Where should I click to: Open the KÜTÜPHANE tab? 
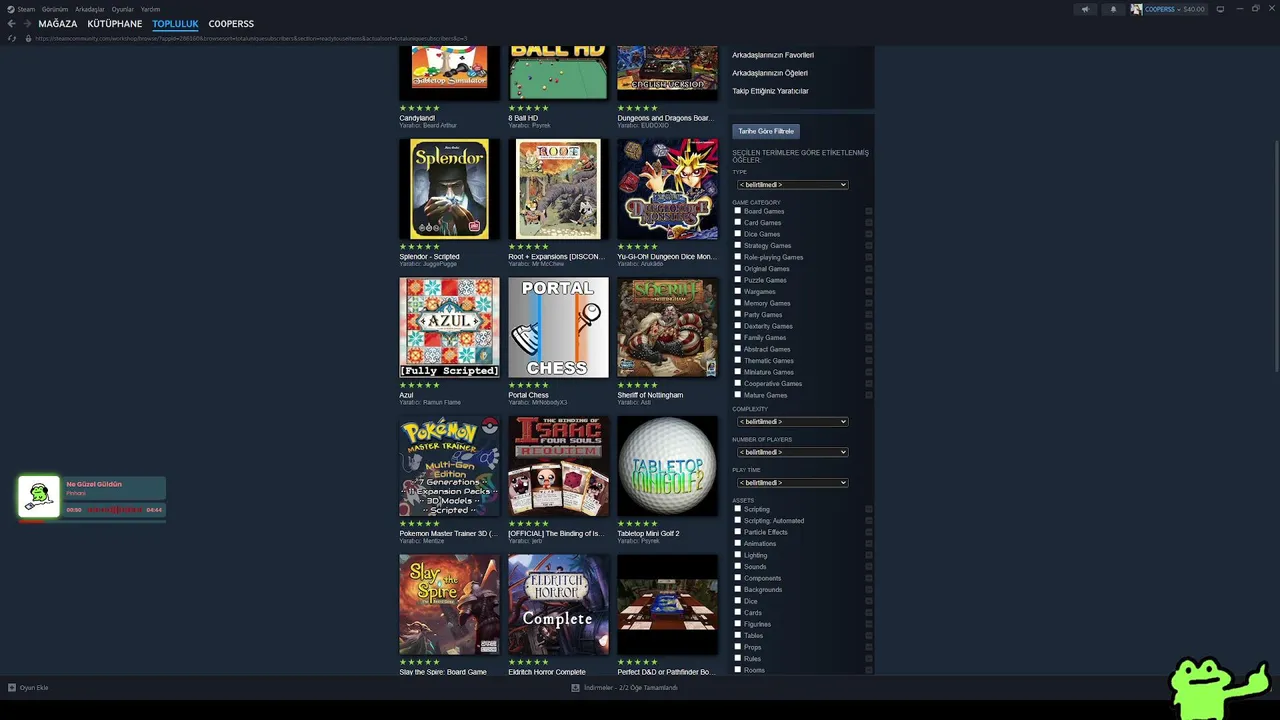pyautogui.click(x=115, y=23)
